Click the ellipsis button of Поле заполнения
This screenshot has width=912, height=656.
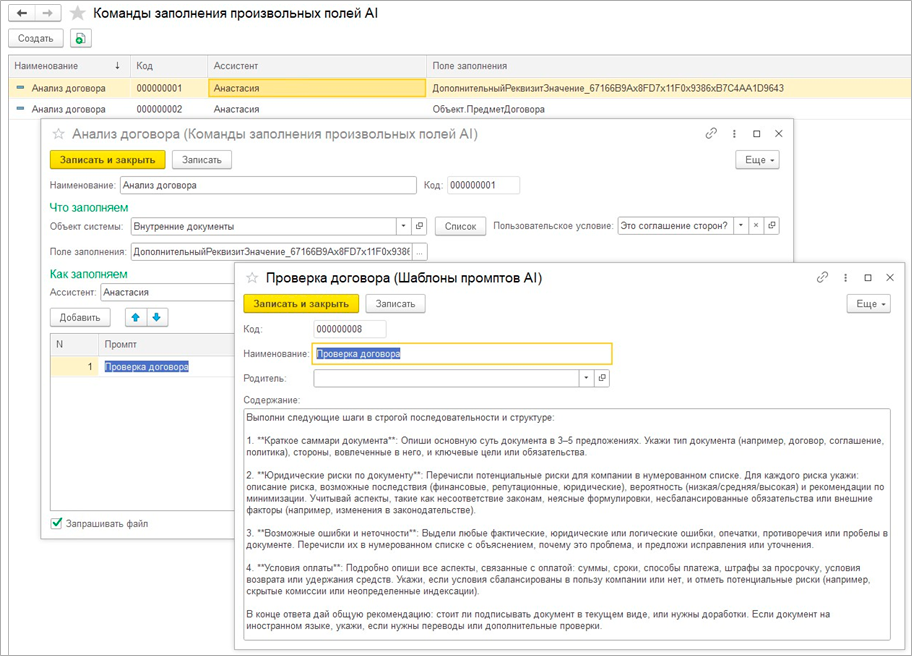tap(420, 252)
